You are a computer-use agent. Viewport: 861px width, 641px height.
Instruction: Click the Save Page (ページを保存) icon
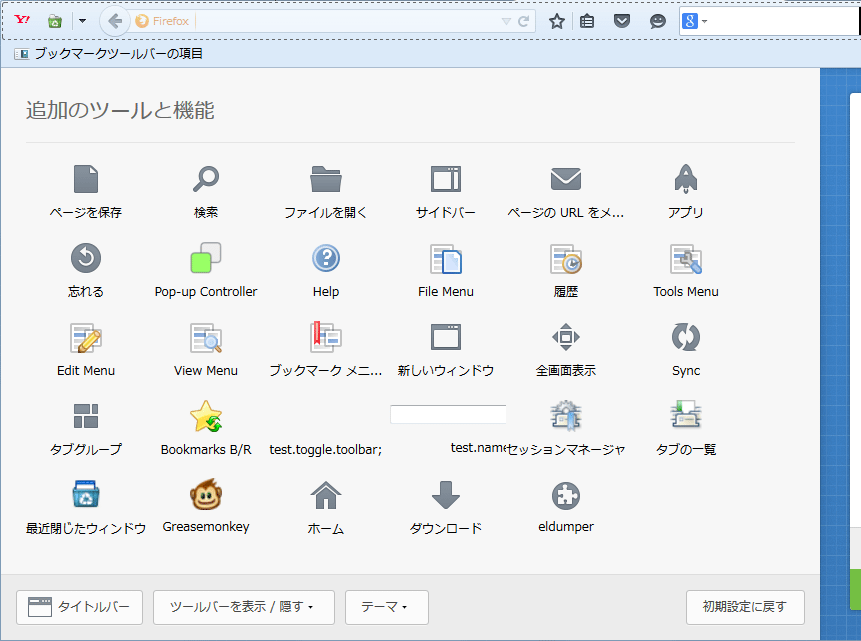[86, 179]
